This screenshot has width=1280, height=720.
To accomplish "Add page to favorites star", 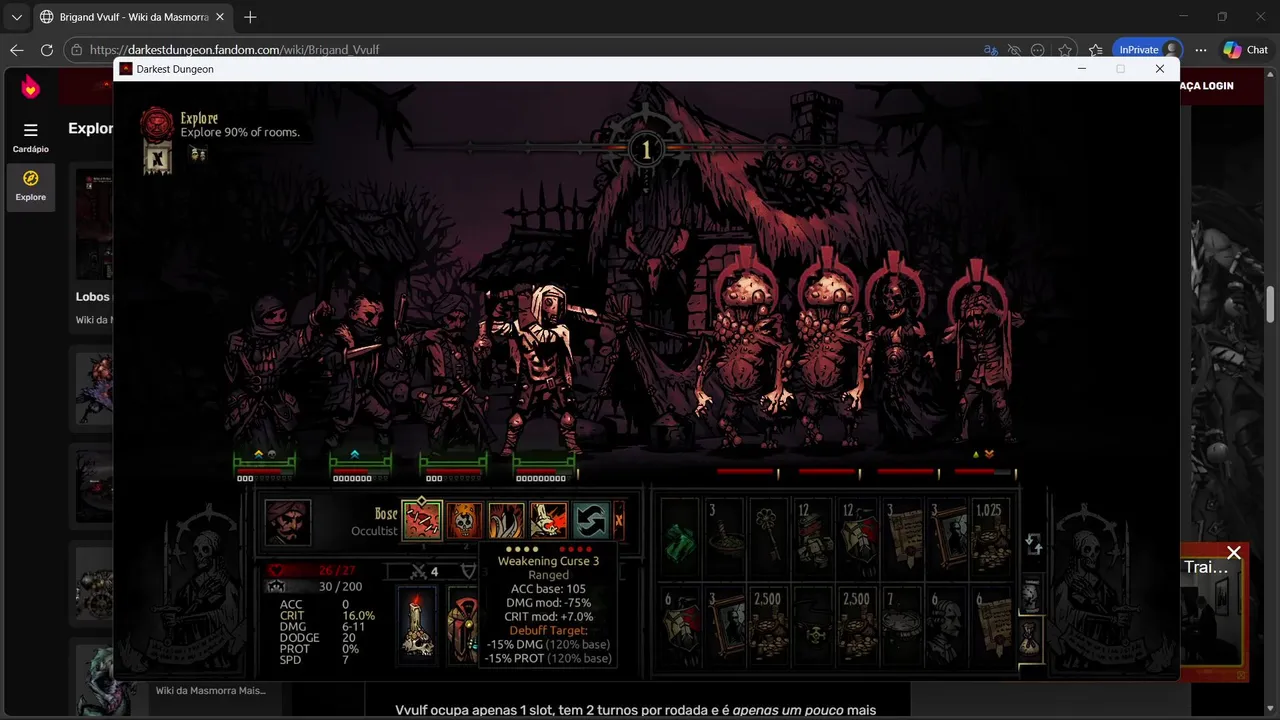I will pos(1065,50).
